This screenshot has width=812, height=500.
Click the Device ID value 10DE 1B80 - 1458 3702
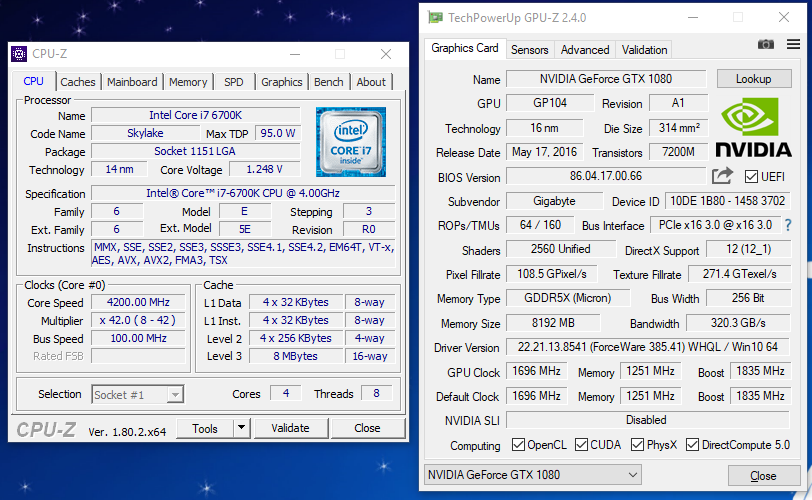pos(728,201)
